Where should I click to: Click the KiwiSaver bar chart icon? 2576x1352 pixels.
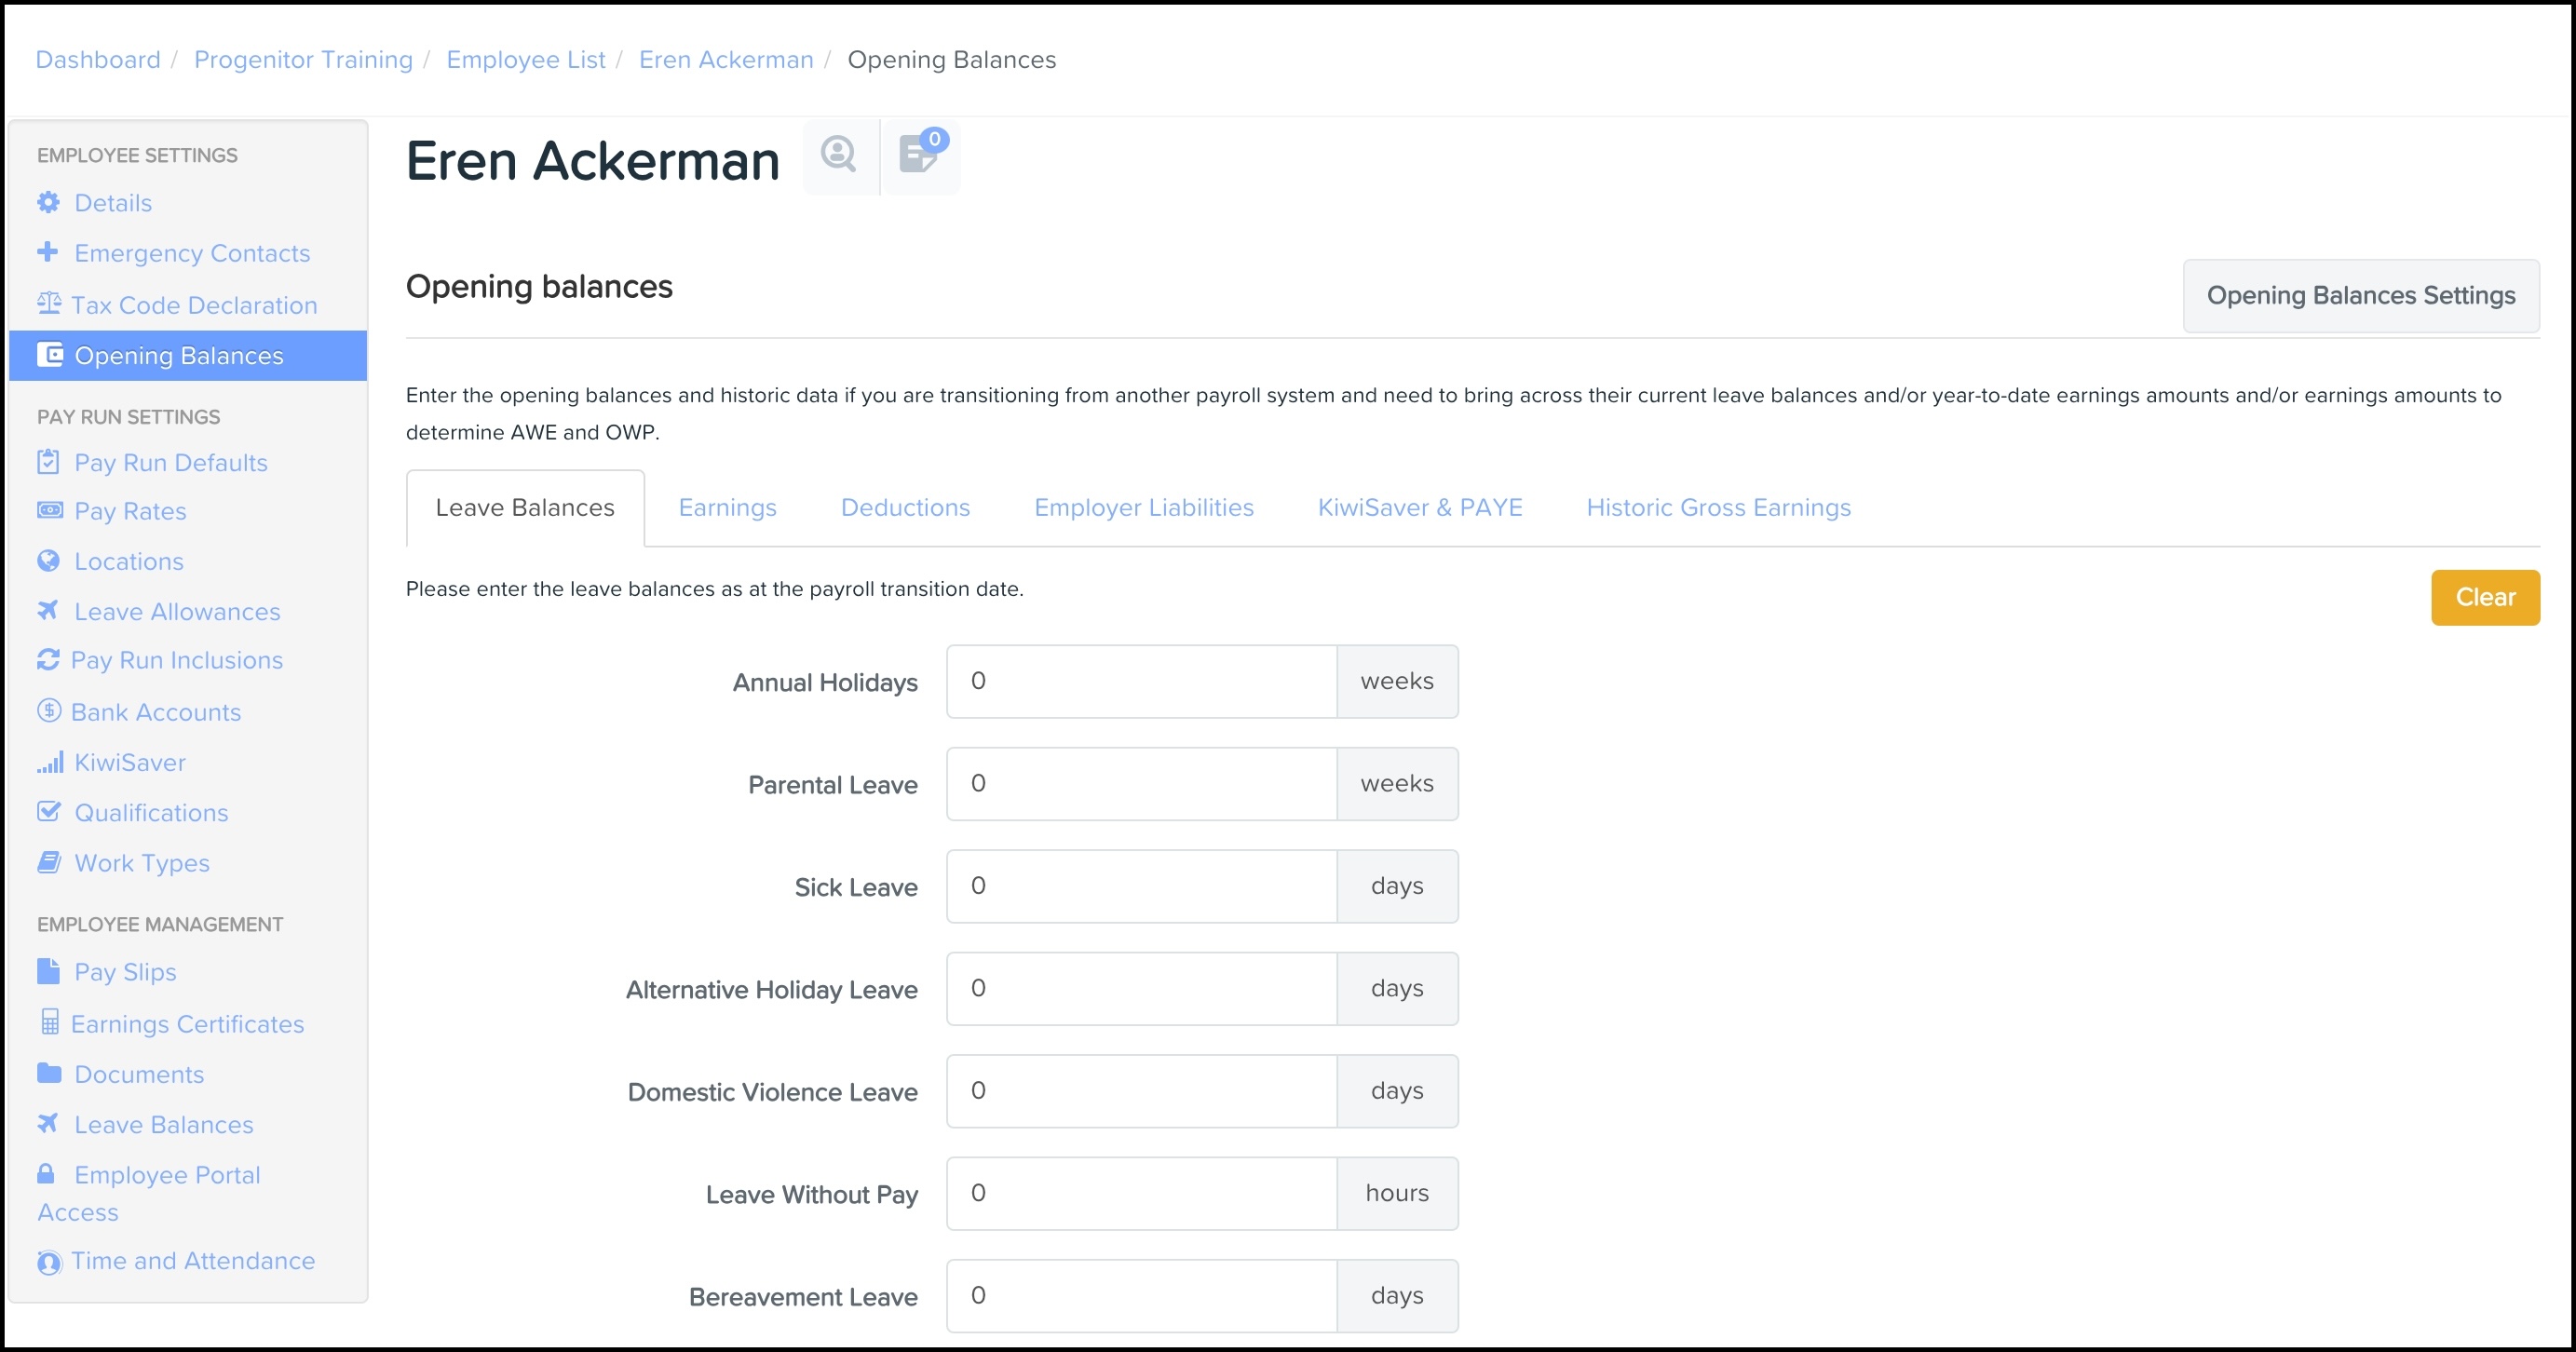(x=50, y=763)
